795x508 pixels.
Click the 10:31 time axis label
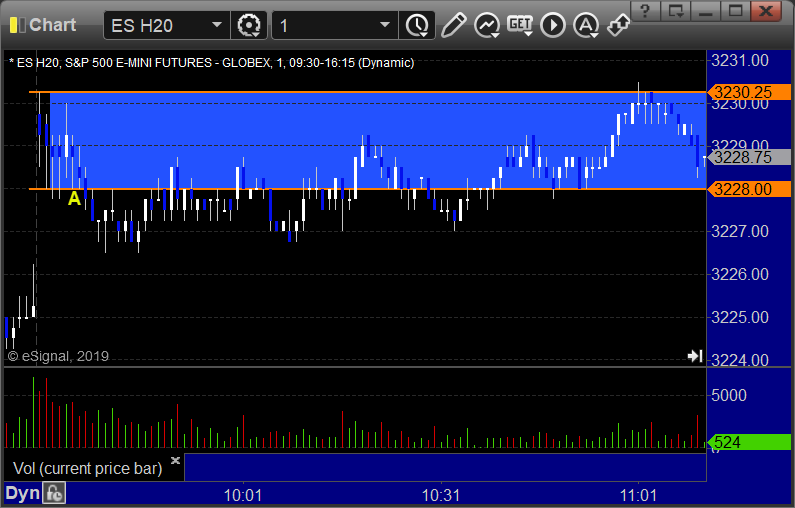441,495
